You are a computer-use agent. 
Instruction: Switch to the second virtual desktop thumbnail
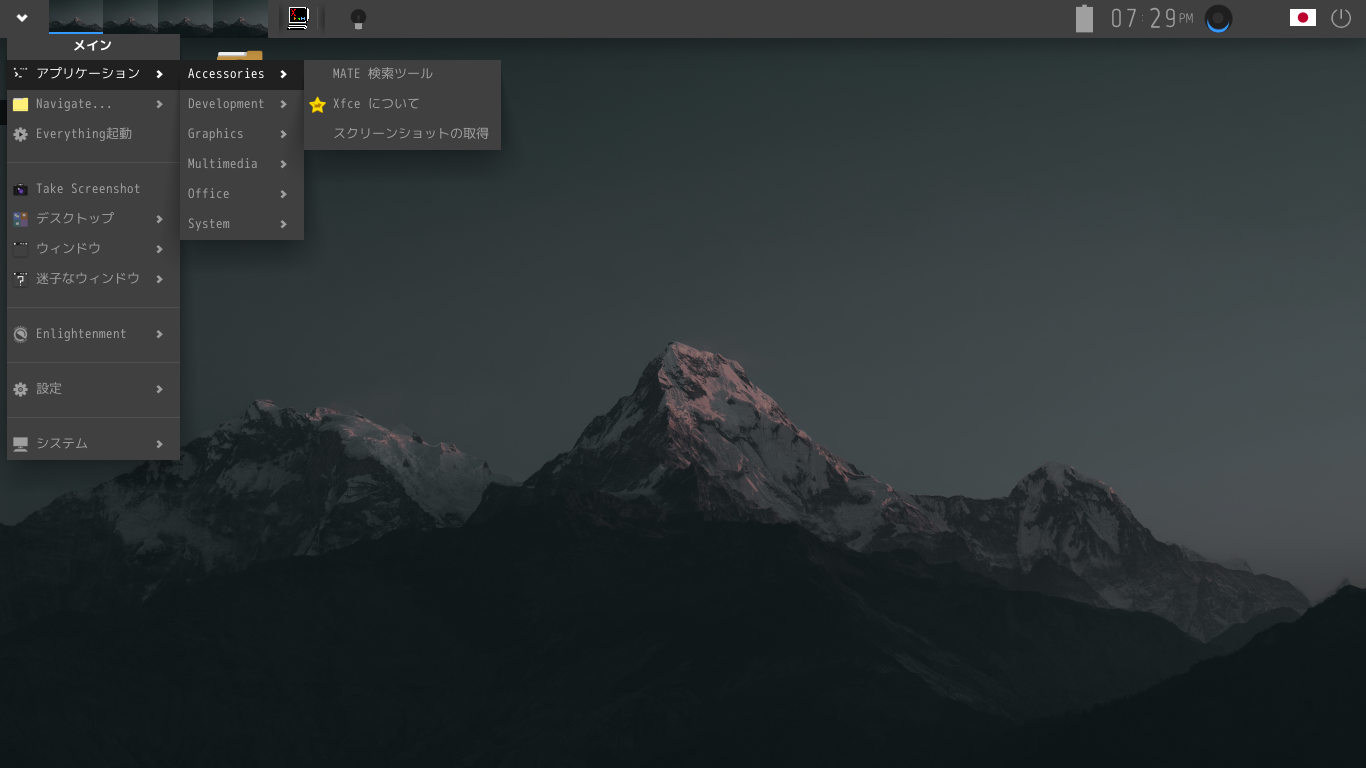tap(130, 18)
